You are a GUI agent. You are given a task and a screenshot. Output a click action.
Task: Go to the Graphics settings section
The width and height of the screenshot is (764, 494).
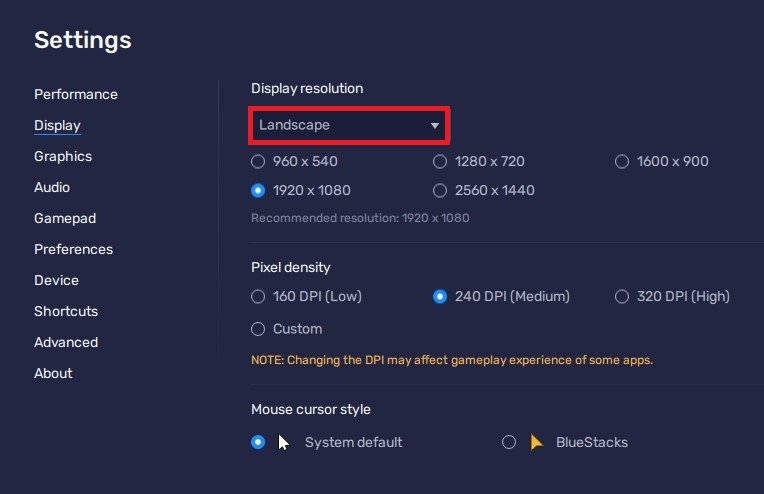coord(63,156)
